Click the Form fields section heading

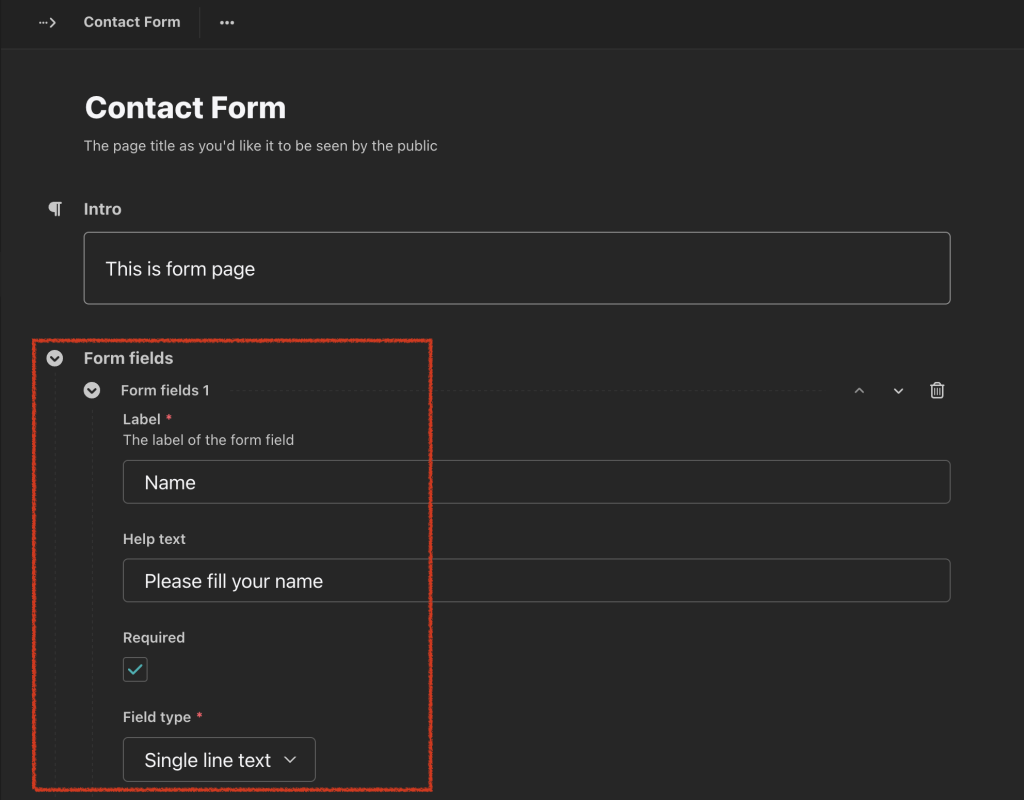click(128, 358)
